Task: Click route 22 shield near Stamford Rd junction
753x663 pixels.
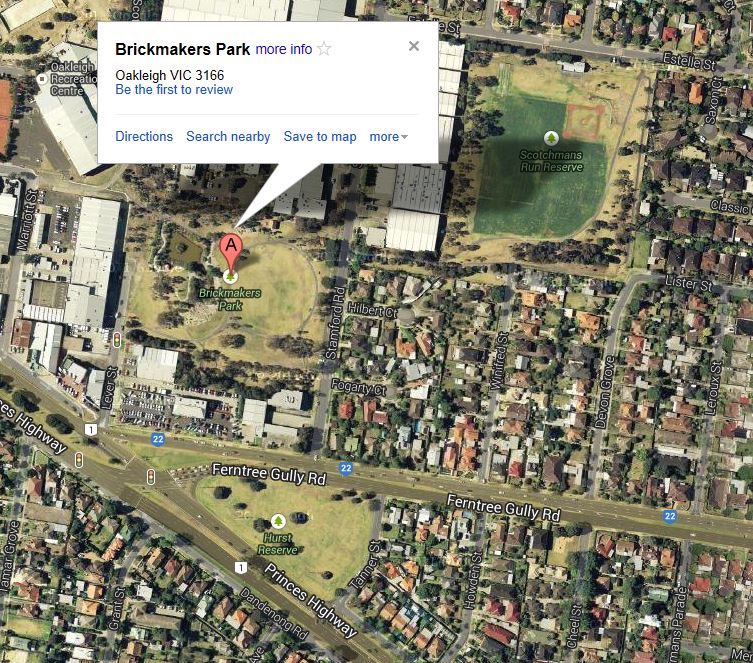Action: [x=345, y=468]
